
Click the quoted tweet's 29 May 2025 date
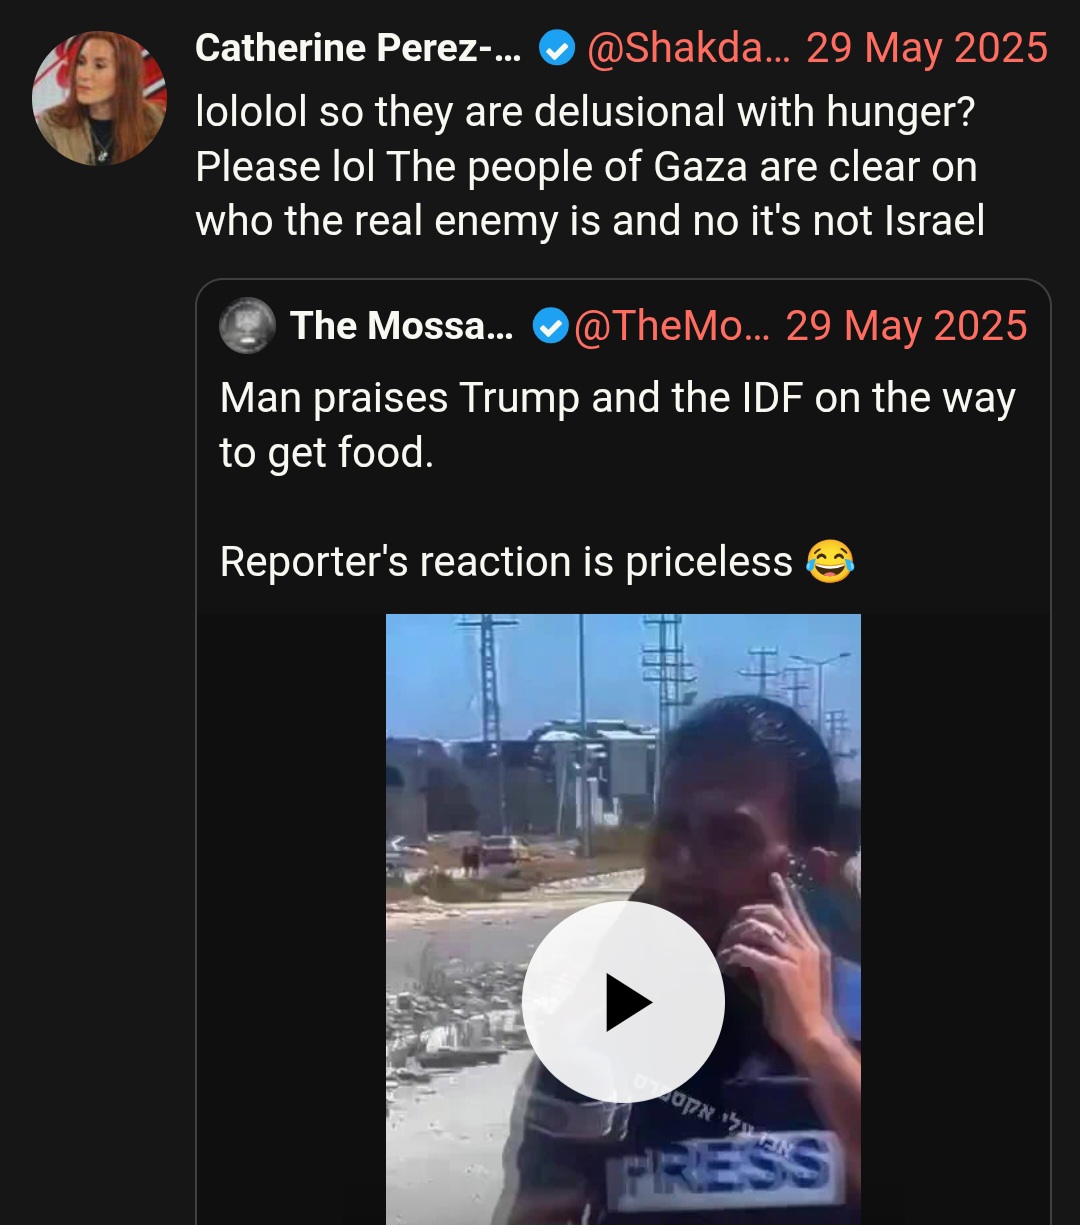point(906,326)
